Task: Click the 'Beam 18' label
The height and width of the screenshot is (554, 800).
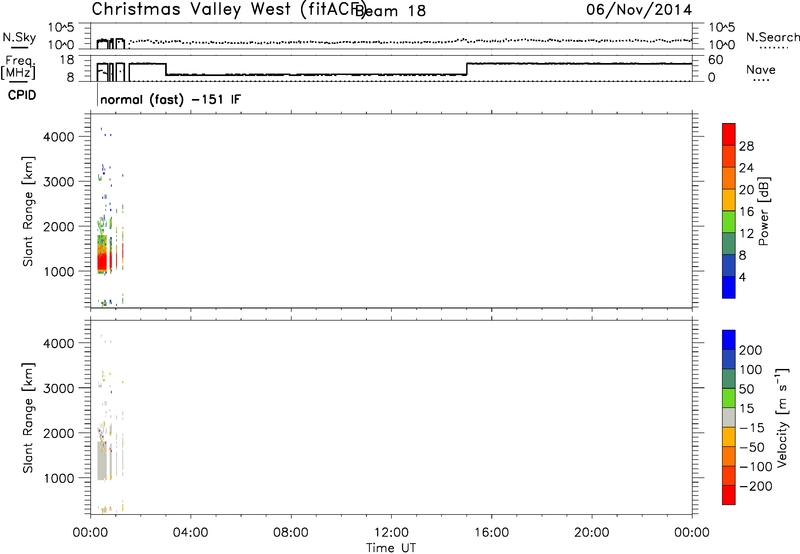Action: click(x=390, y=11)
